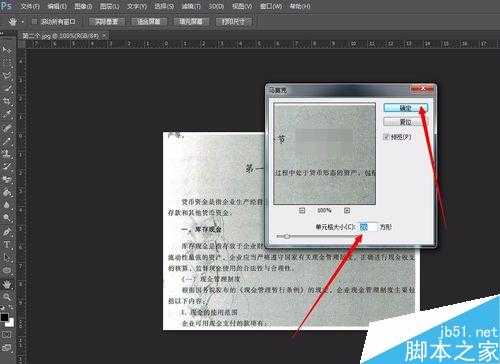Select the Ellipse shape tool
The width and height of the screenshot is (500, 364).
click(x=7, y=270)
